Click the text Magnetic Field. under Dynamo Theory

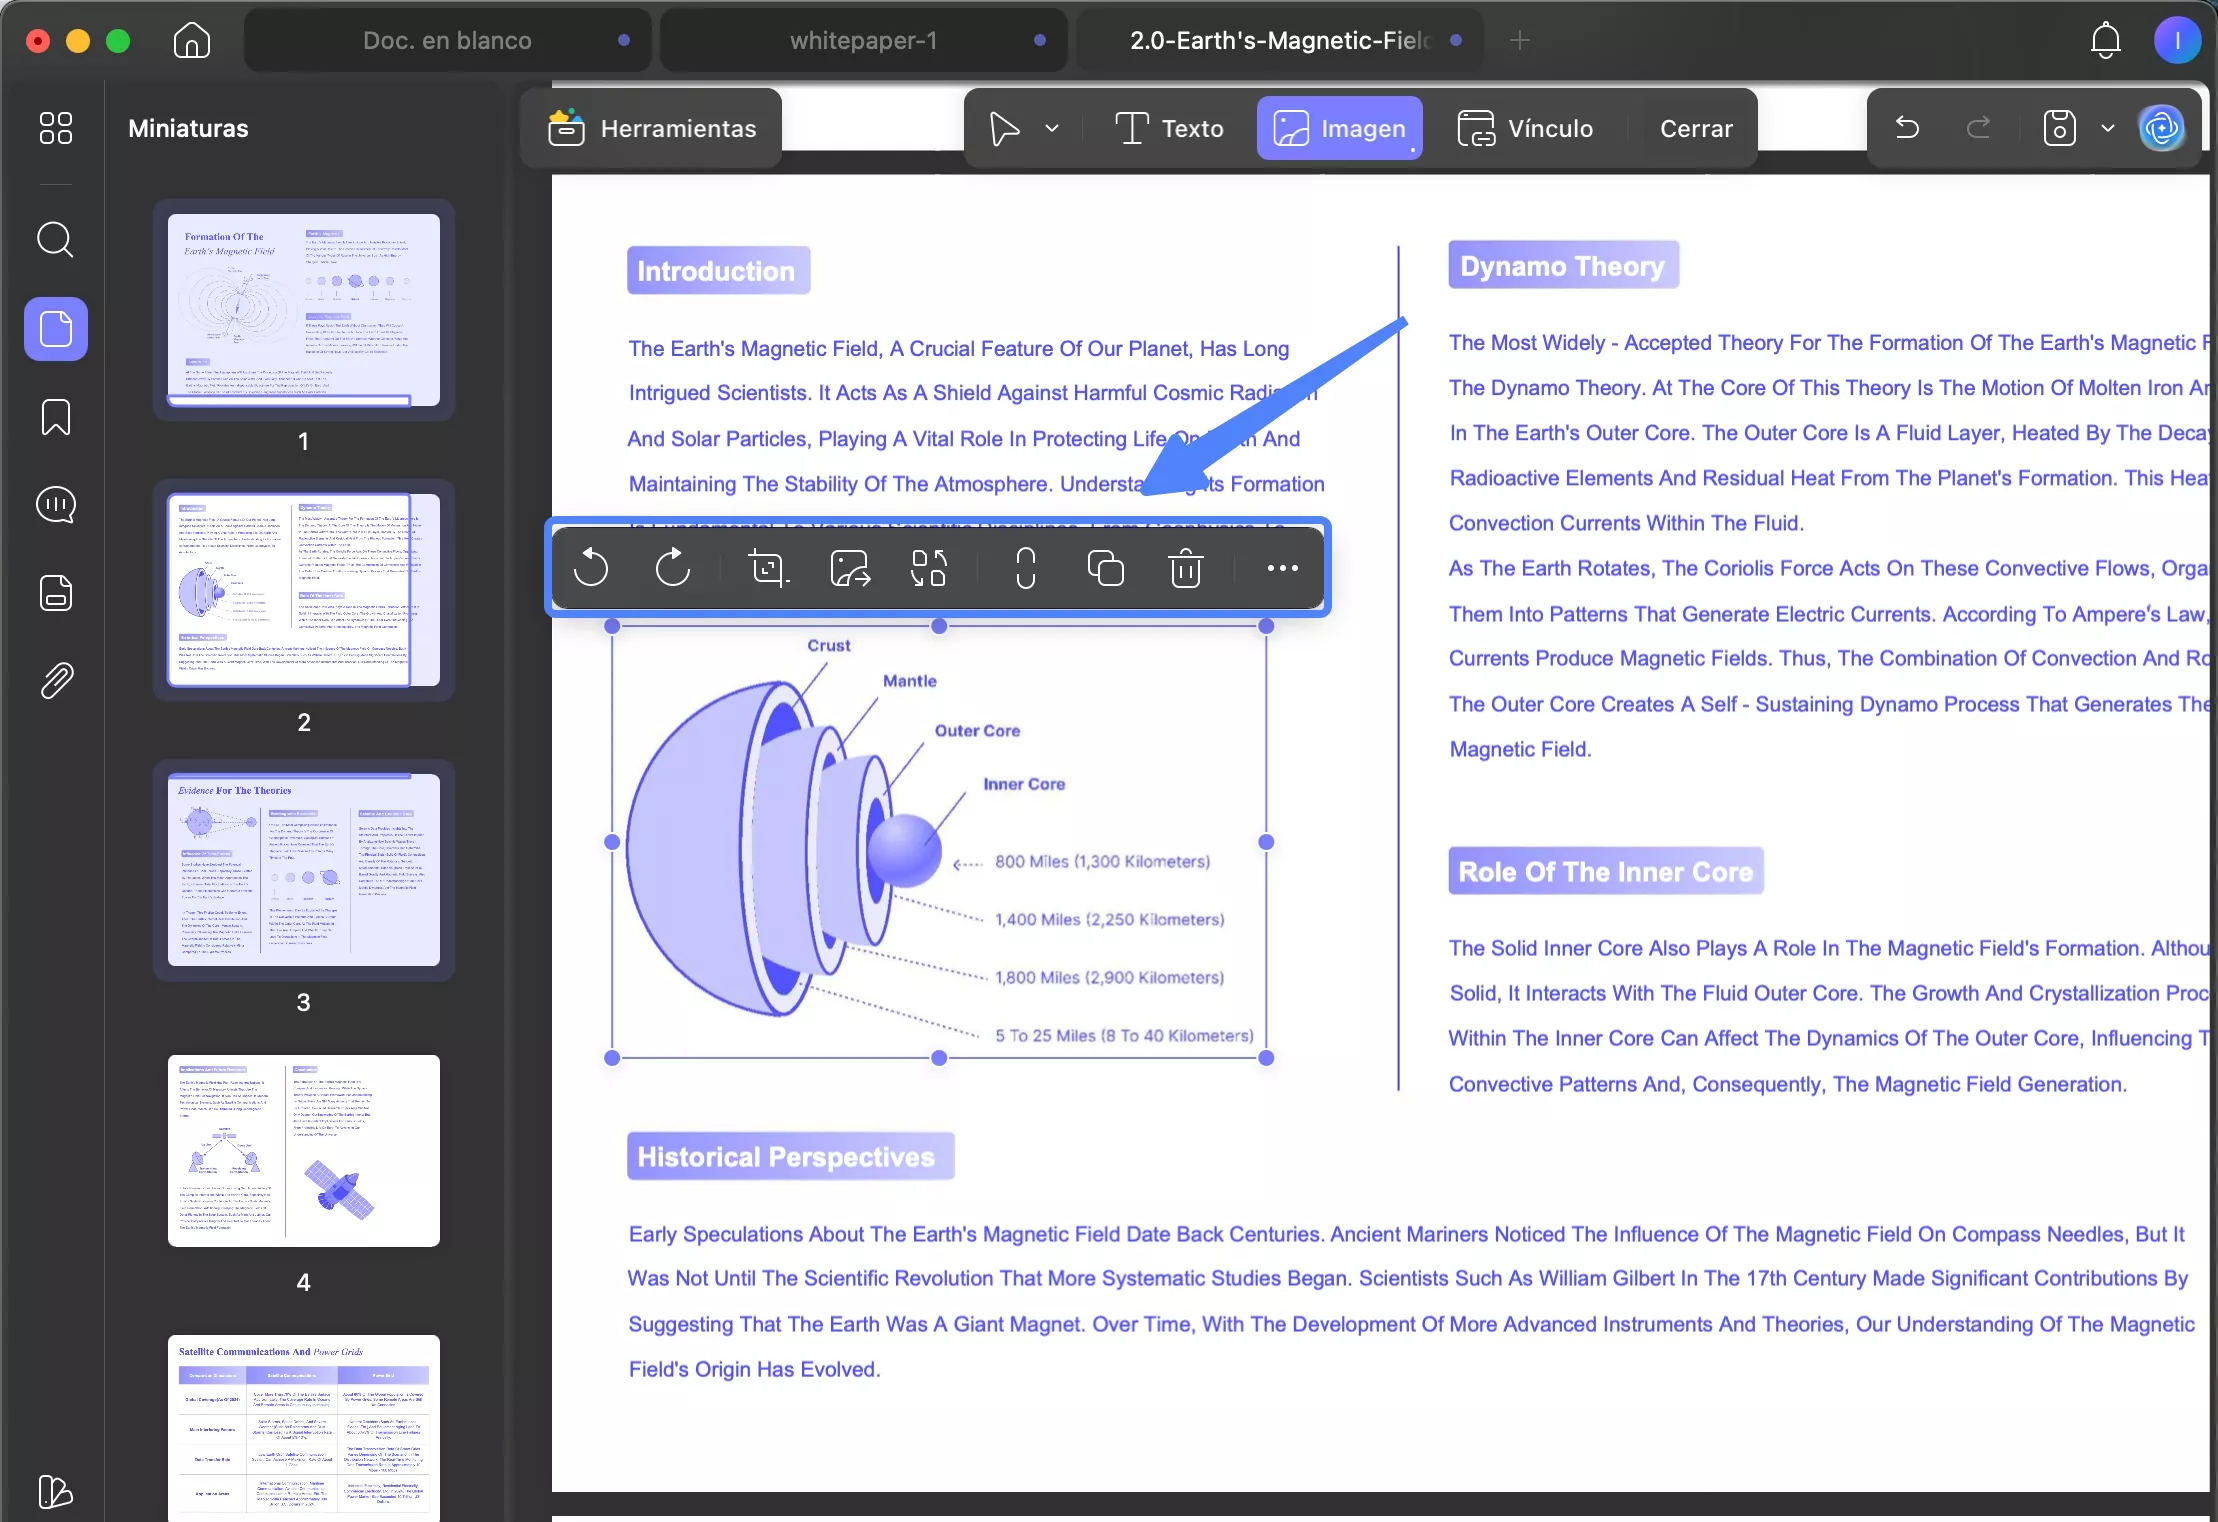1520,749
